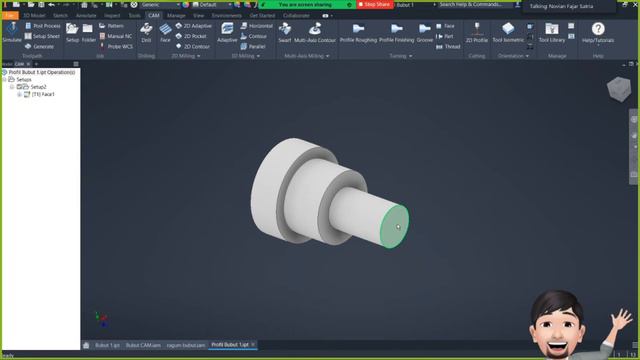Insert a Manual NC operation
This screenshot has width=640, height=360.
pos(116,36)
